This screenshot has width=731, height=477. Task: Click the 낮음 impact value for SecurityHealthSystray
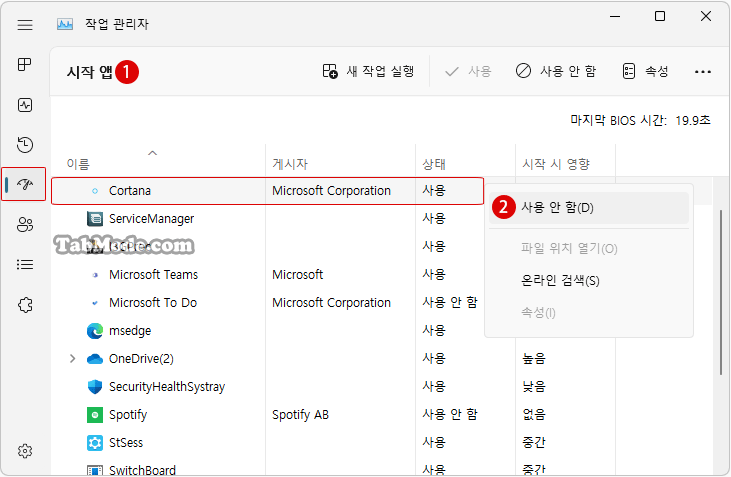coord(534,386)
